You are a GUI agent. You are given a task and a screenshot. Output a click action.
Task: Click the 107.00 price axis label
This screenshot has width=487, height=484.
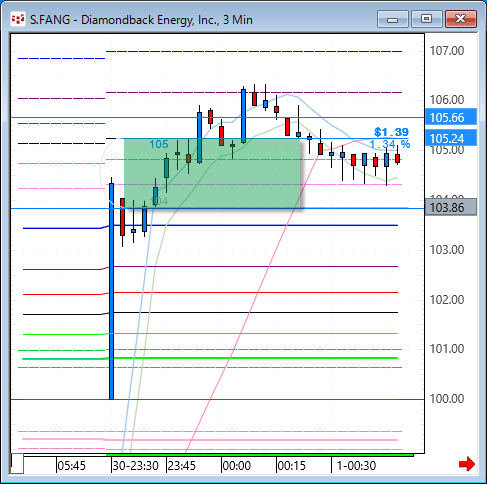click(447, 51)
